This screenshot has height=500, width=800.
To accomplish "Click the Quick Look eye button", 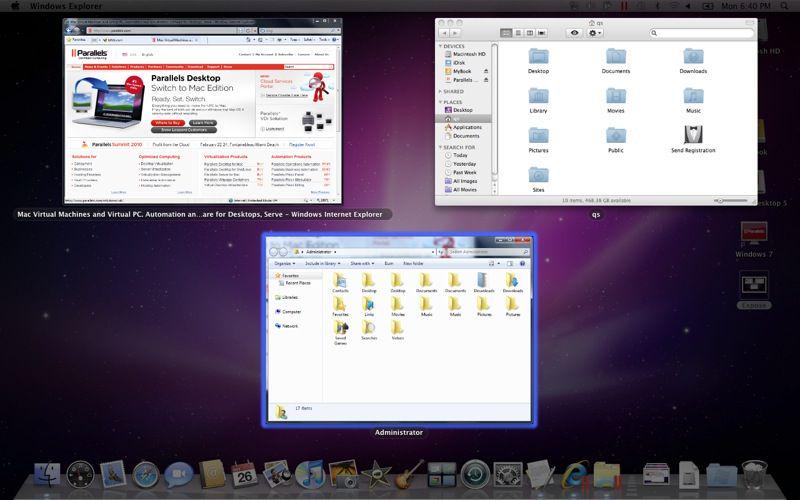I will coord(574,33).
